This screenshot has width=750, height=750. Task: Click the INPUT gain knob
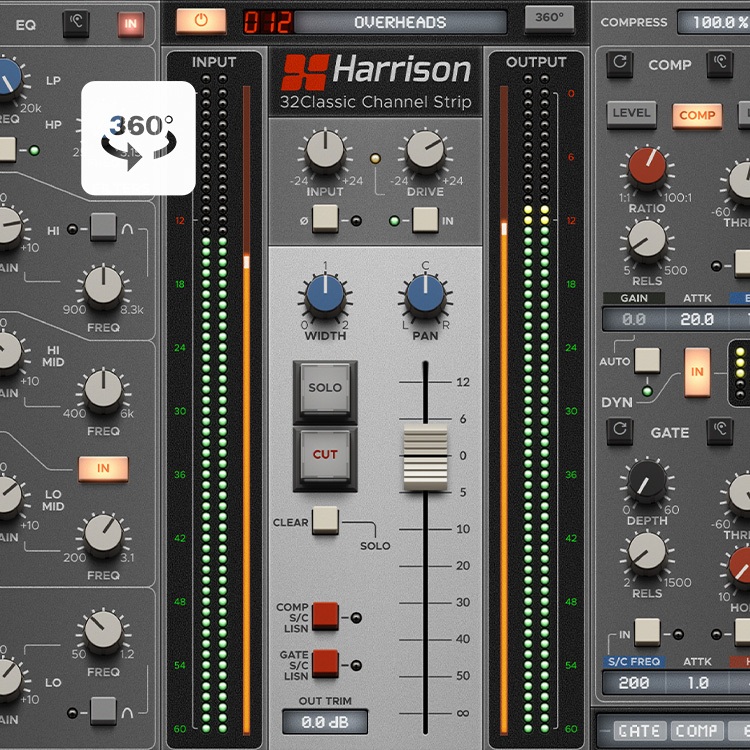click(x=325, y=151)
